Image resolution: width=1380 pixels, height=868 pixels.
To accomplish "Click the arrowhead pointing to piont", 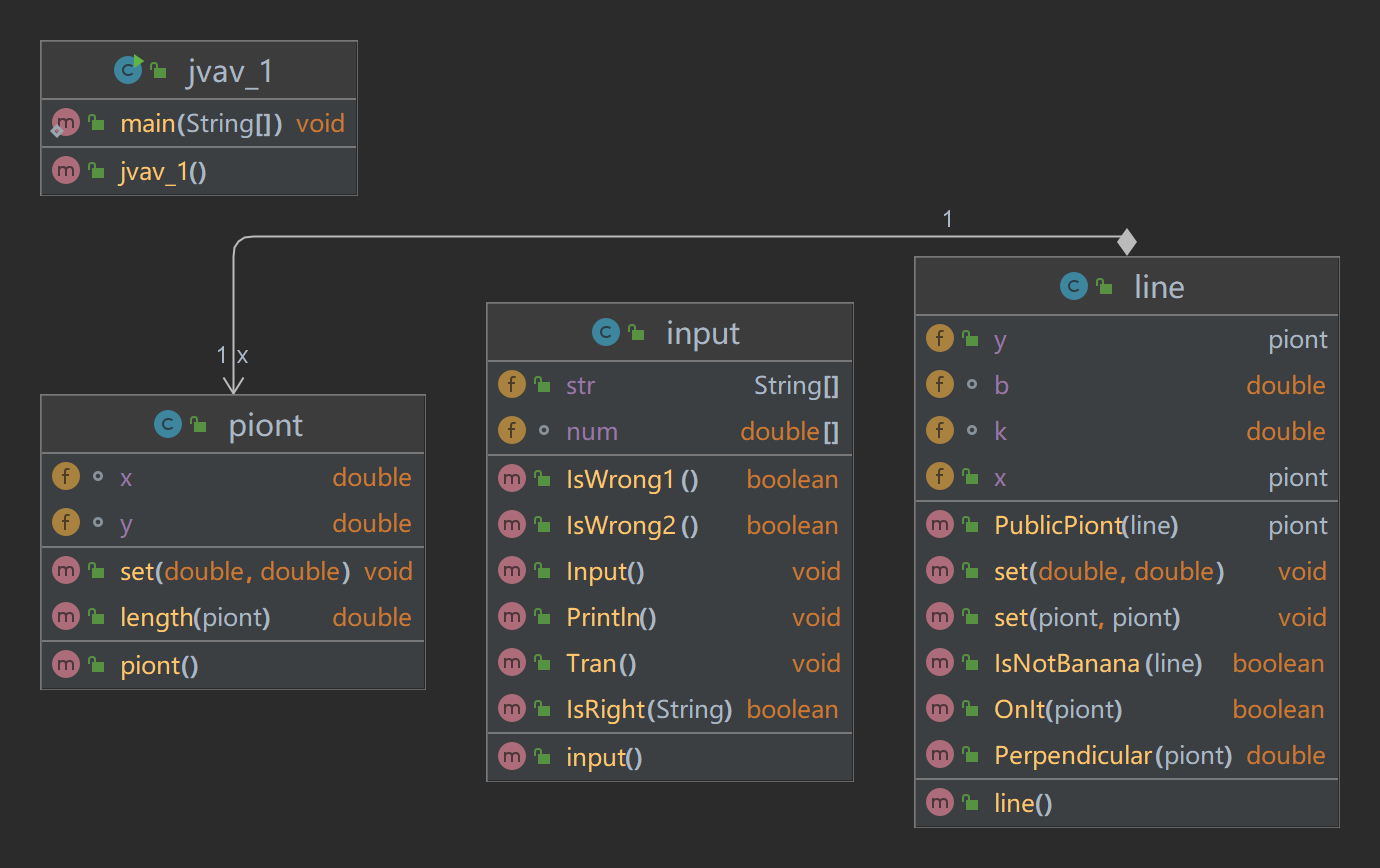I will point(233,386).
